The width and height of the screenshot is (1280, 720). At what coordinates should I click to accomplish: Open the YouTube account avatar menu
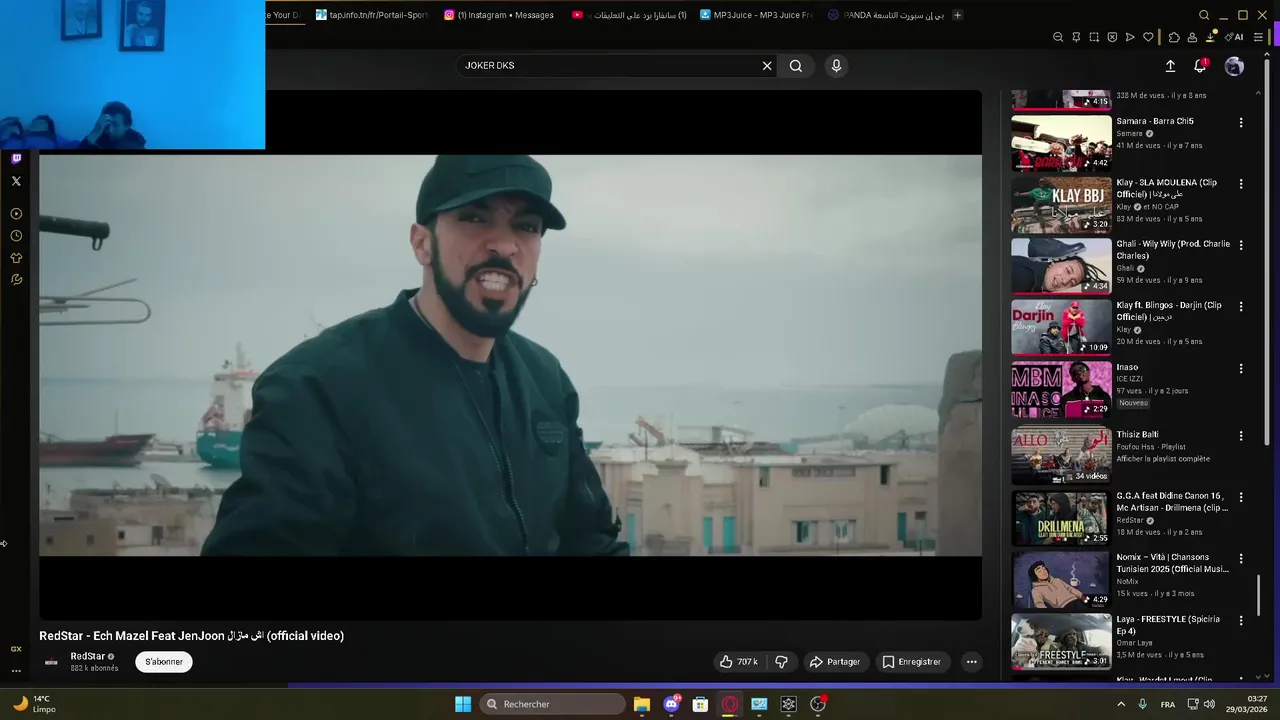click(1234, 66)
